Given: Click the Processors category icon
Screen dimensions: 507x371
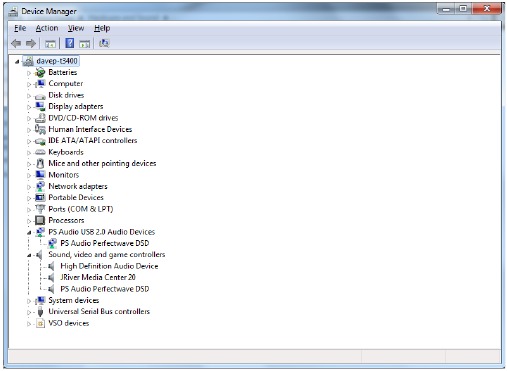Looking at the screenshot, I should pyautogui.click(x=40, y=220).
